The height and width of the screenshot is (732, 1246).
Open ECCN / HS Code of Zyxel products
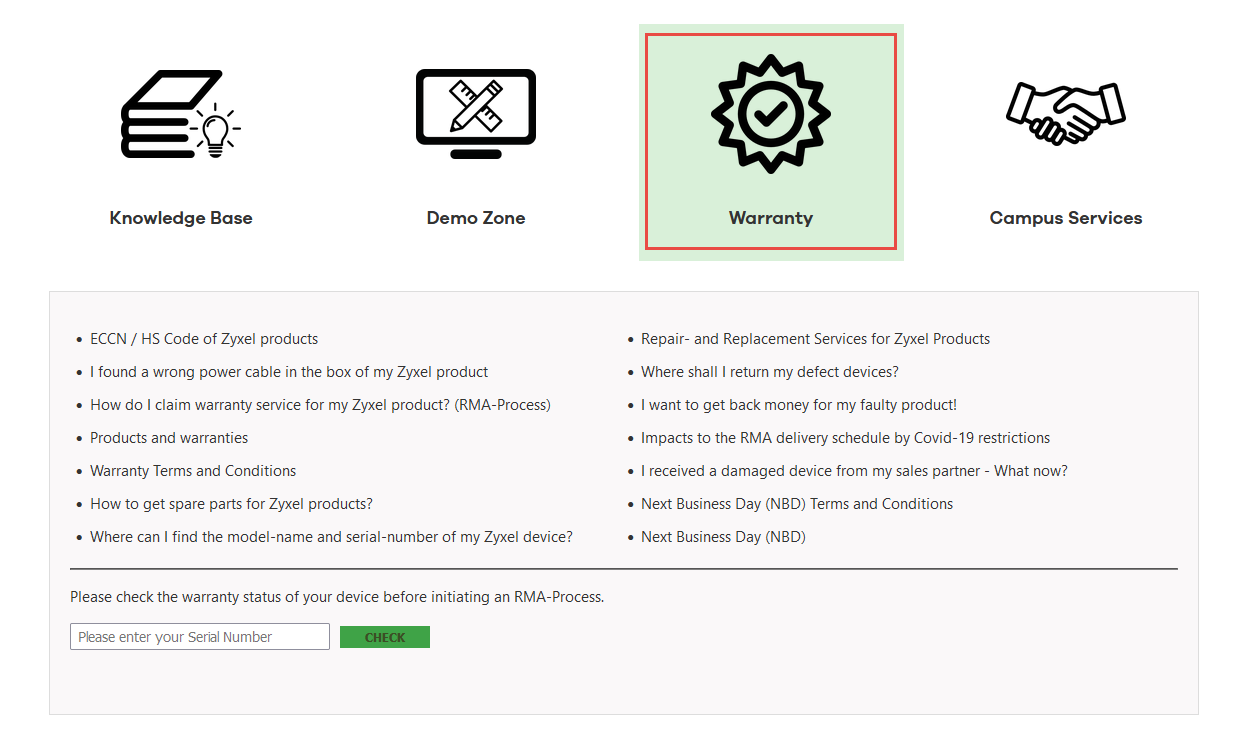(204, 339)
